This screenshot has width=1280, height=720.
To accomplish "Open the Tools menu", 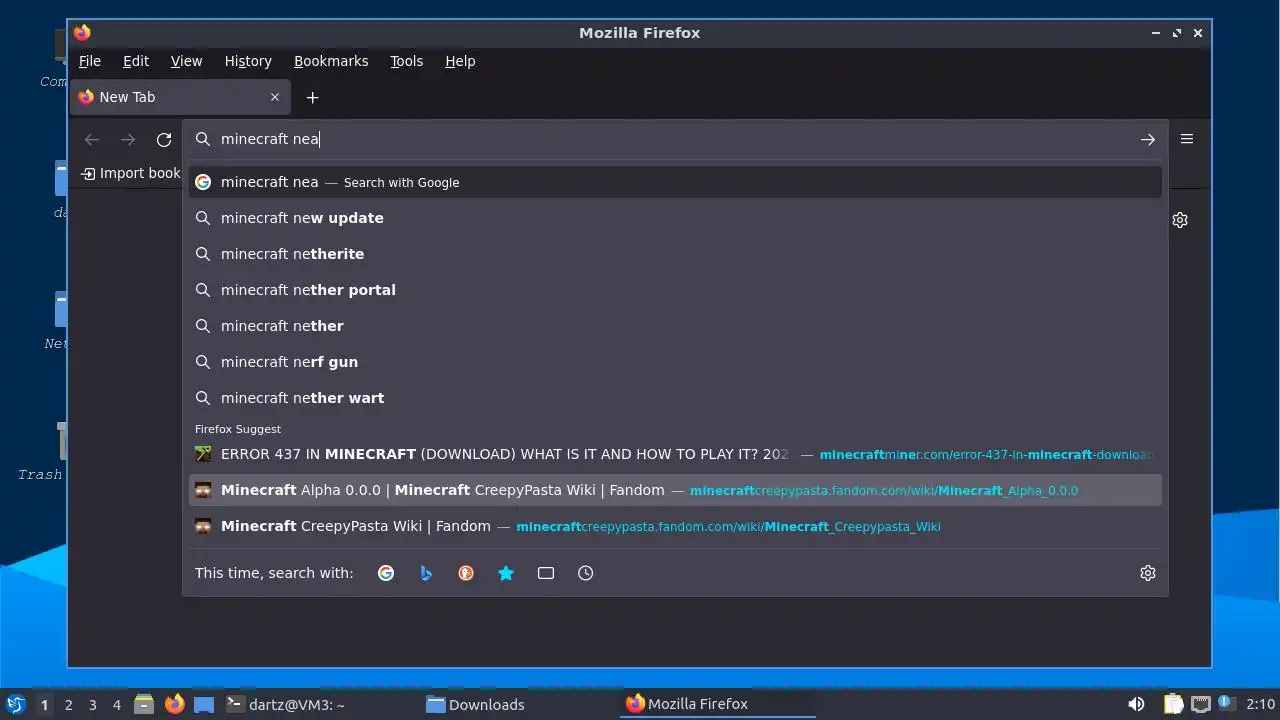I will (407, 61).
